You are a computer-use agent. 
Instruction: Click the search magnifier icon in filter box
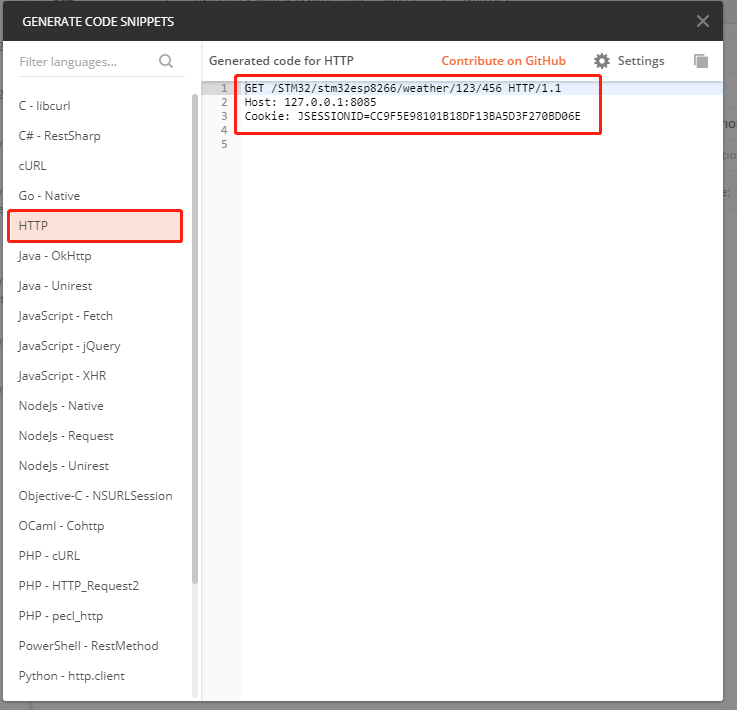pos(166,61)
